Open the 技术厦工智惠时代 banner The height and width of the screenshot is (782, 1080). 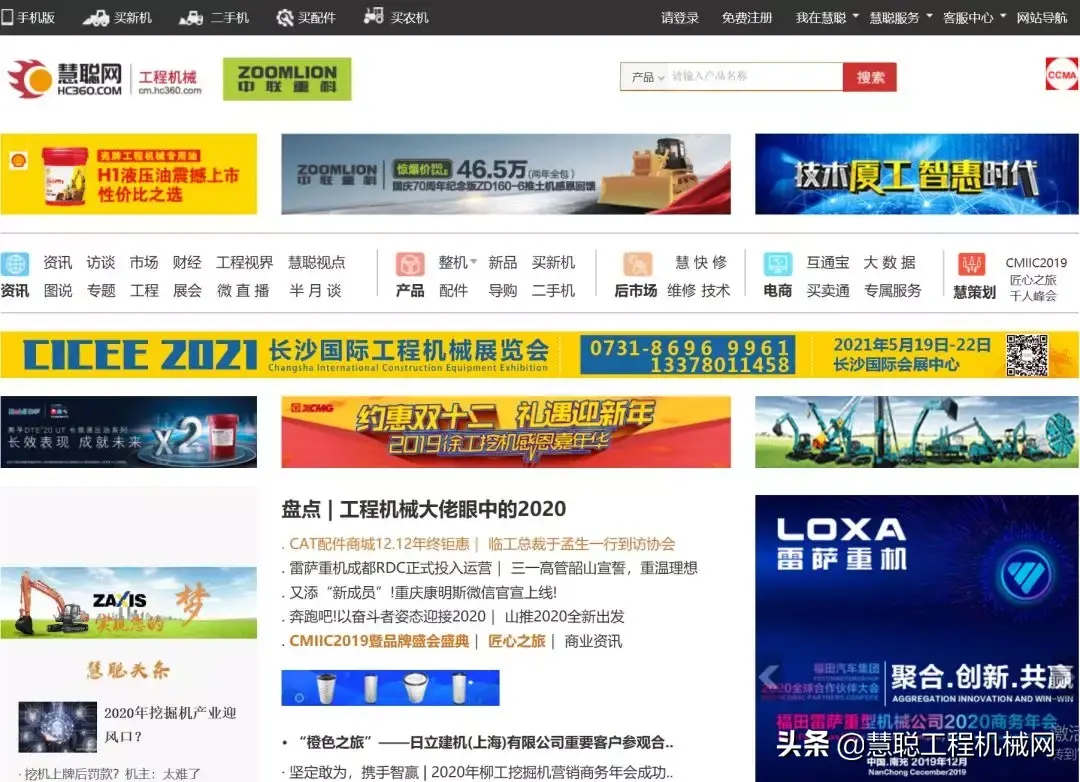(x=917, y=174)
